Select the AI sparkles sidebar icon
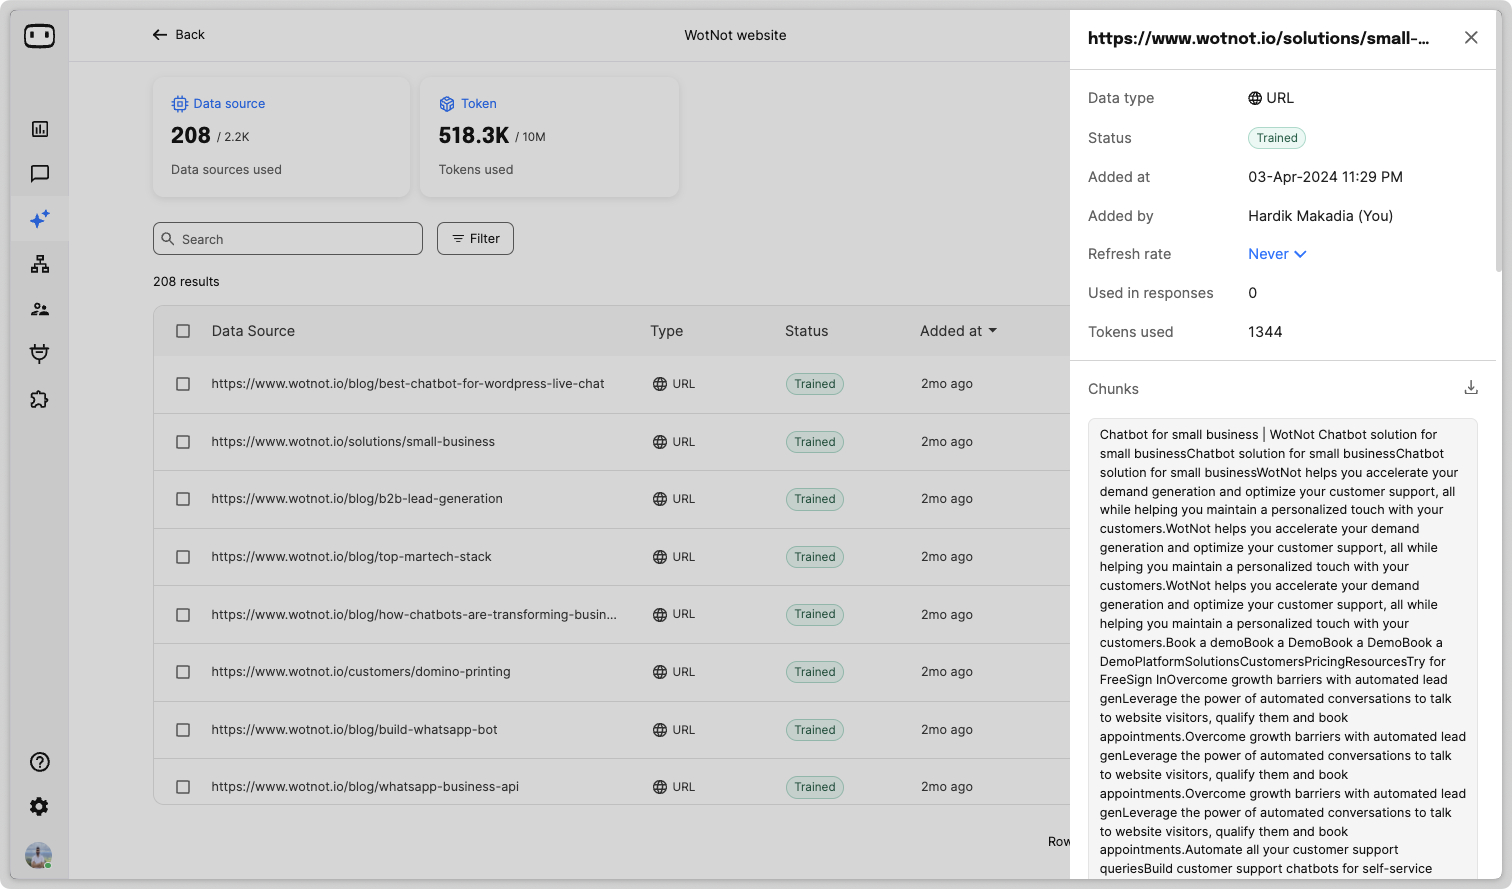1512x889 pixels. click(x=40, y=219)
